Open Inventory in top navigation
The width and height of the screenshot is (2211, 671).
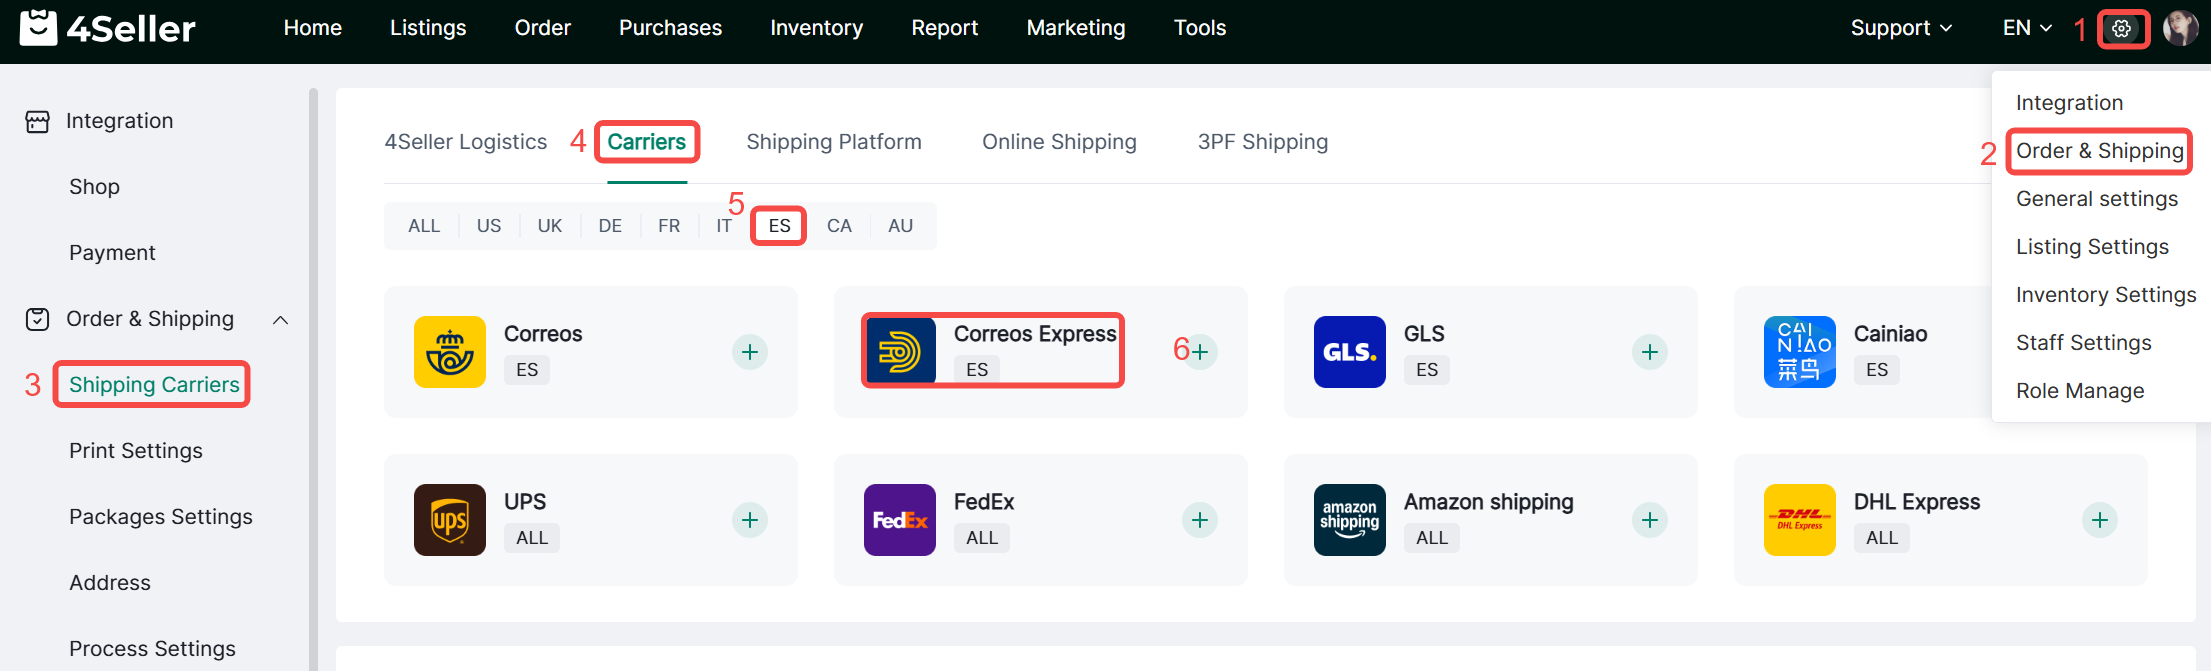(x=816, y=28)
